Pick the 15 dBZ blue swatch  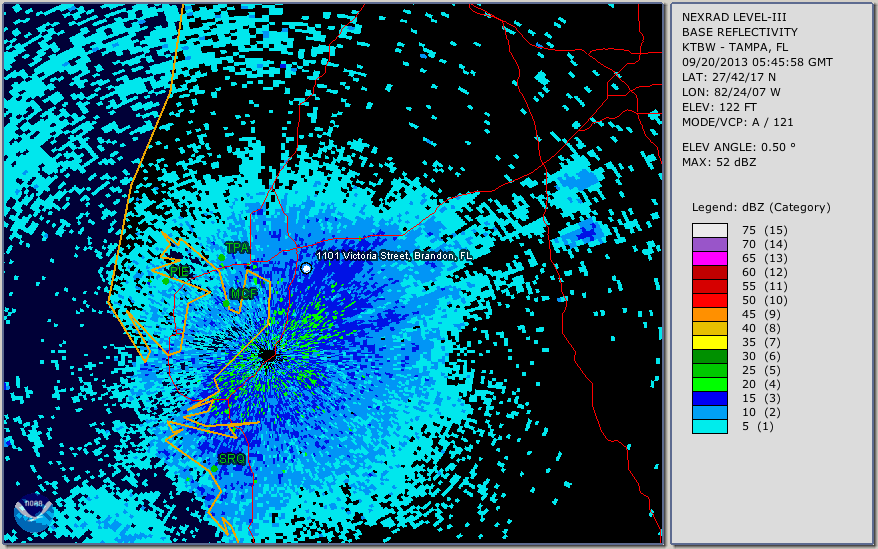pyautogui.click(x=709, y=398)
